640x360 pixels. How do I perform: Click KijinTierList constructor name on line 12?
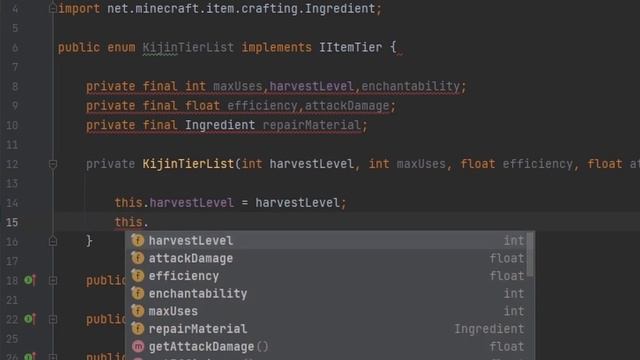[188, 164]
